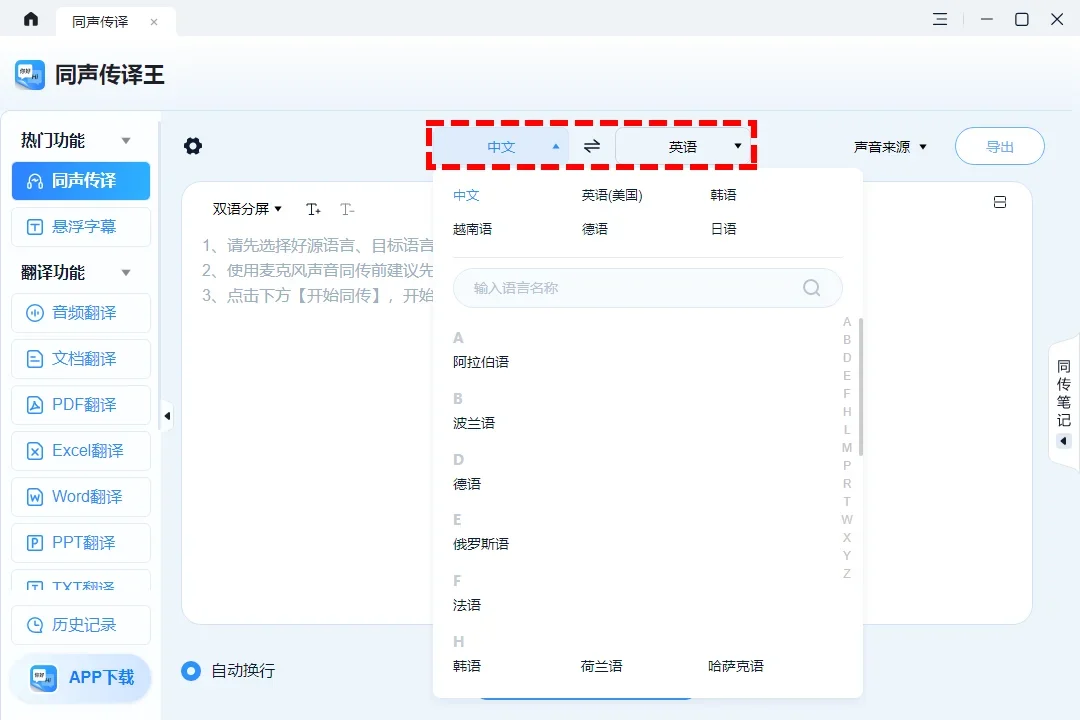Select 韩语 in quick language row
The width and height of the screenshot is (1080, 720).
point(723,195)
